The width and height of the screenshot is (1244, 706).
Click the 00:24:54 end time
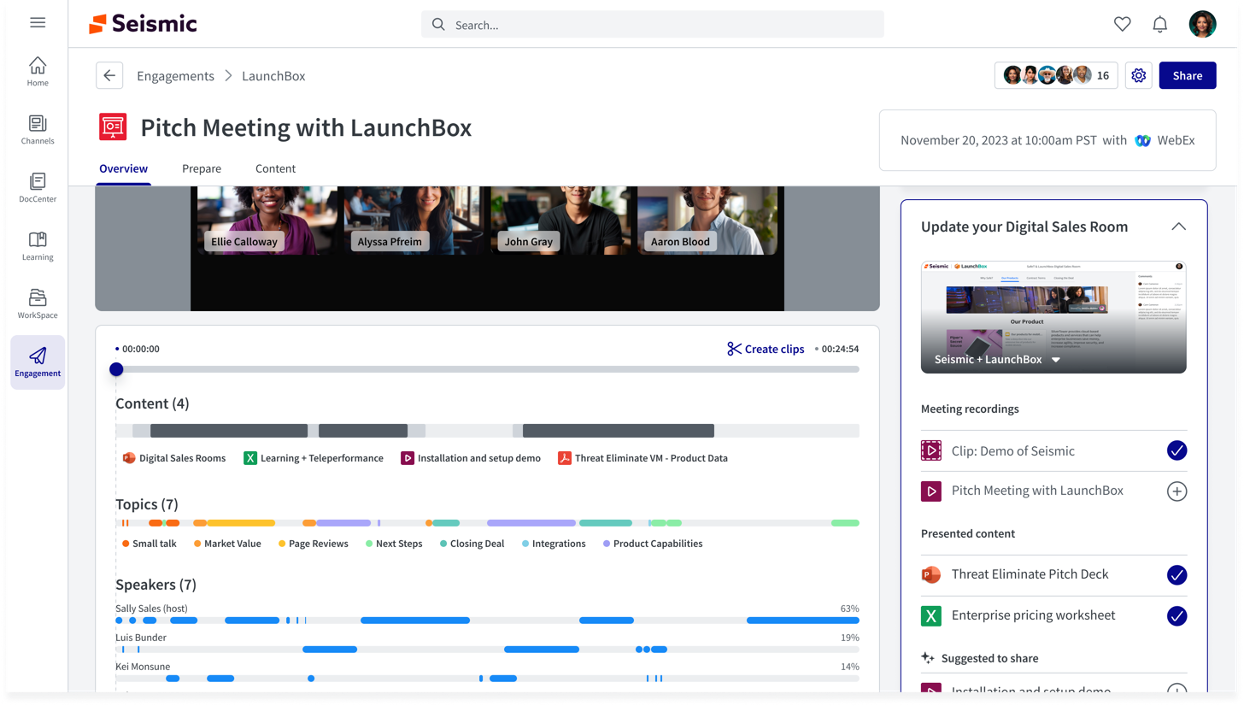(x=840, y=349)
